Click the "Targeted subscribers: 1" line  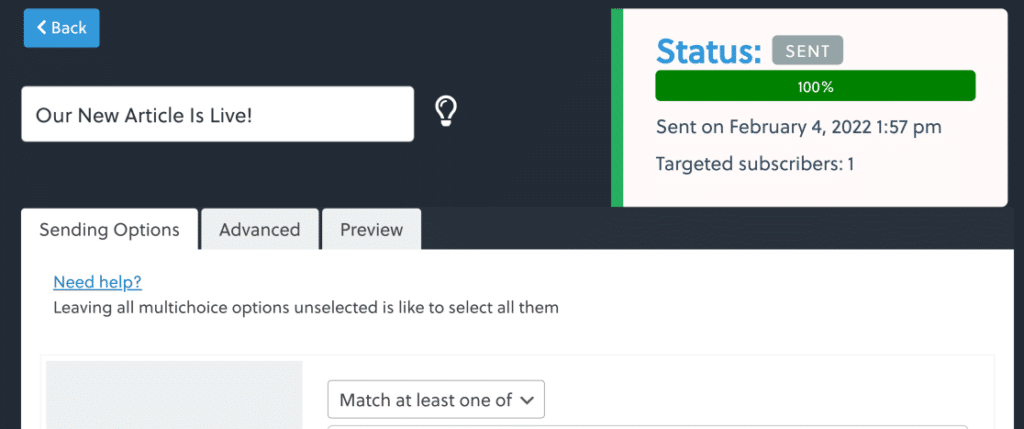[755, 163]
